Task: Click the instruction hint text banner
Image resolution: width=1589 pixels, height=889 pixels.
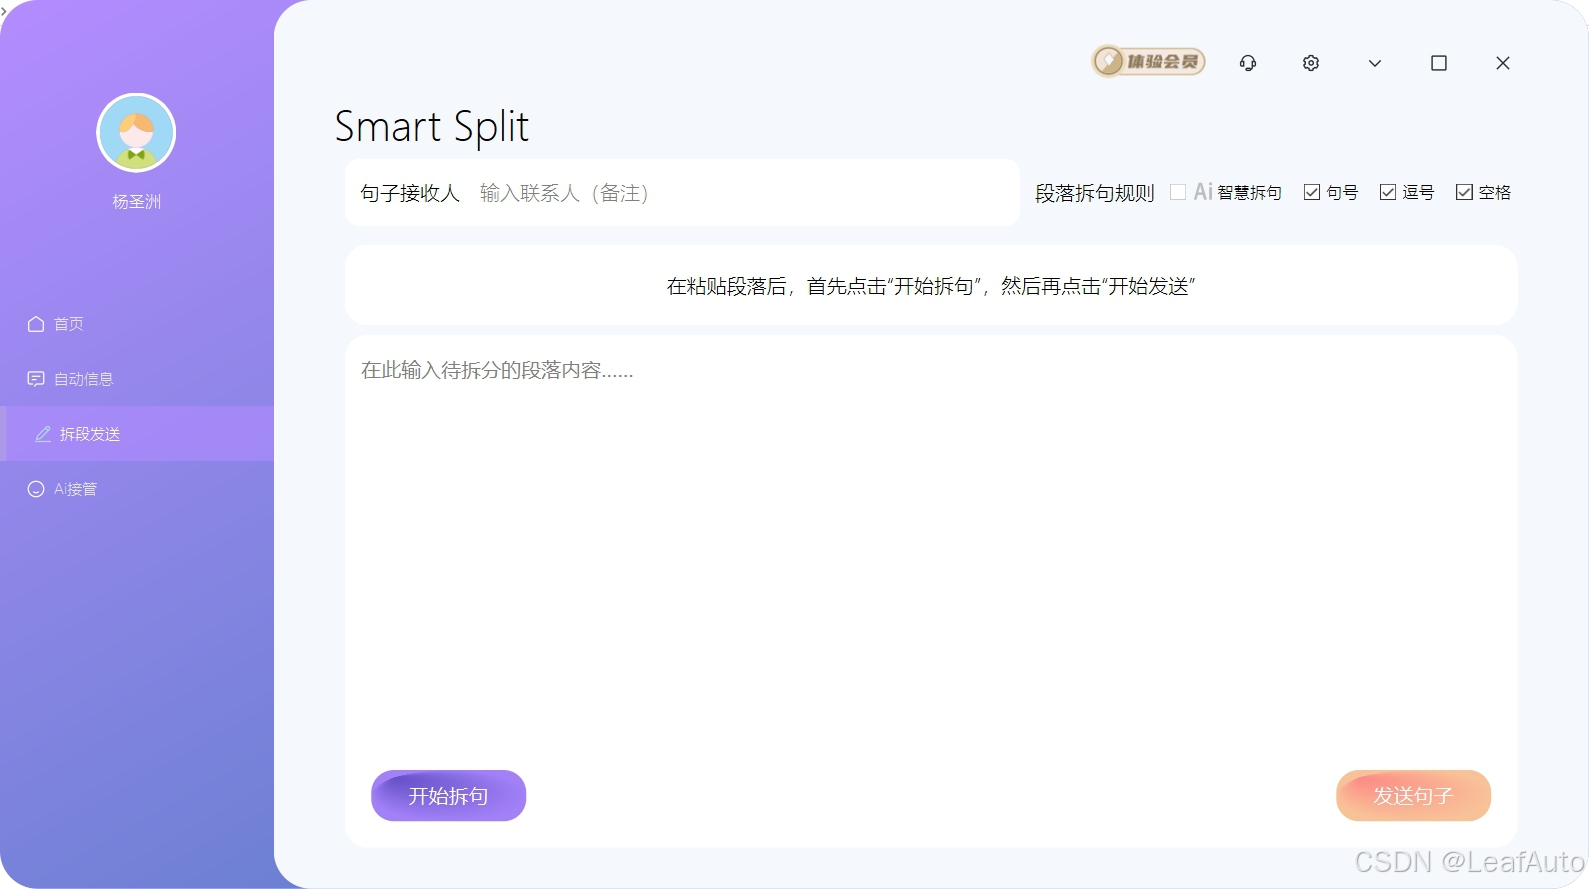Action: coord(931,286)
